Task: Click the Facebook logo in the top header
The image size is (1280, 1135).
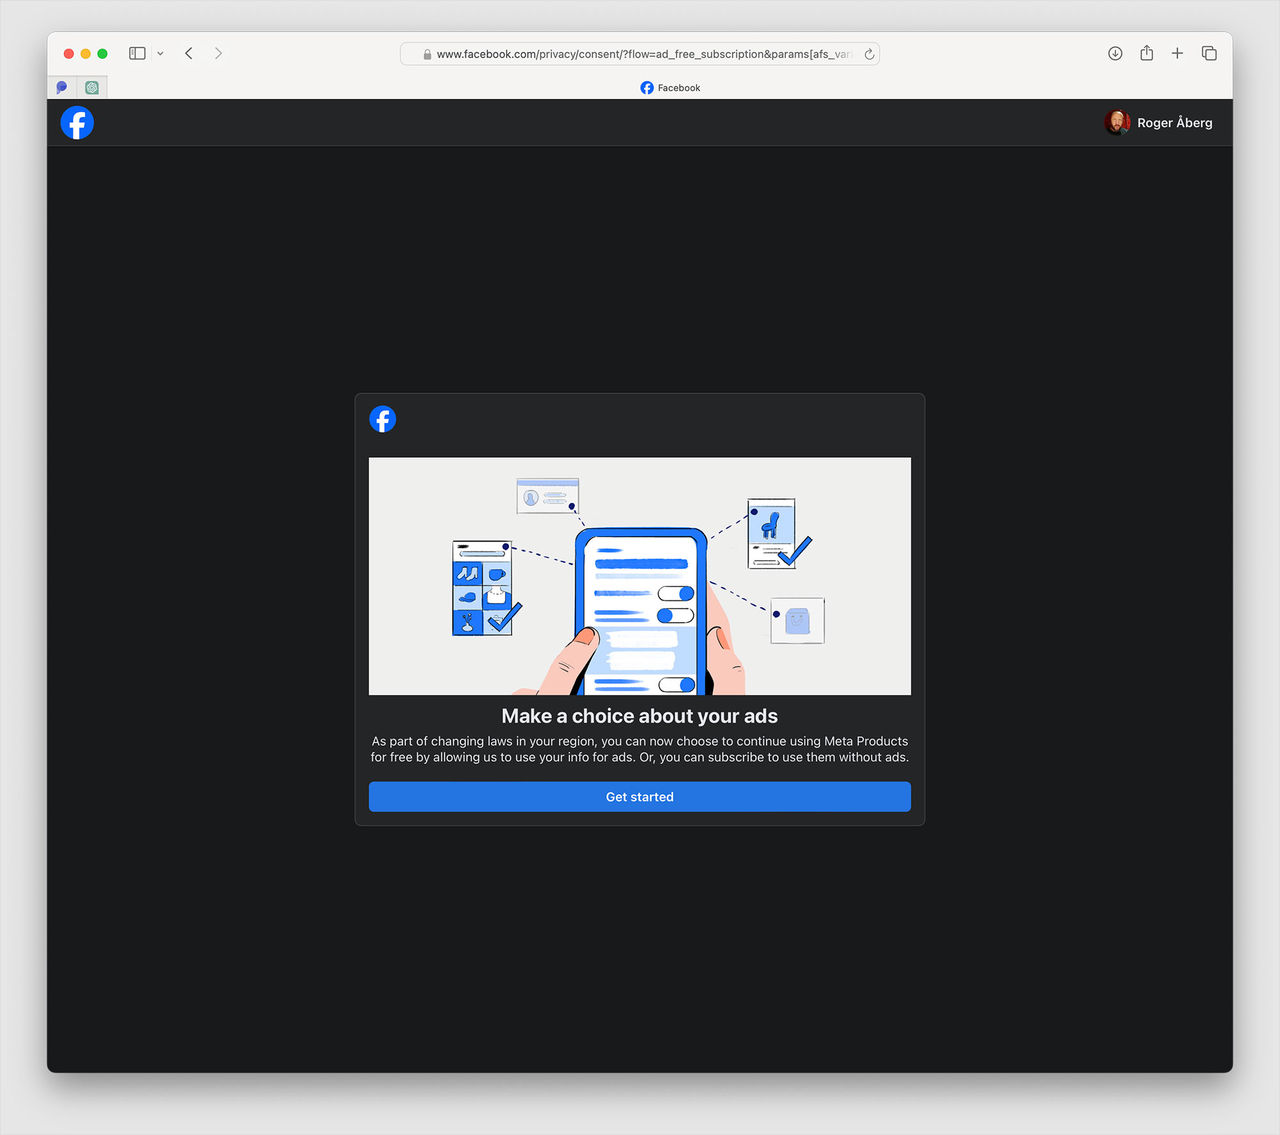Action: [77, 123]
